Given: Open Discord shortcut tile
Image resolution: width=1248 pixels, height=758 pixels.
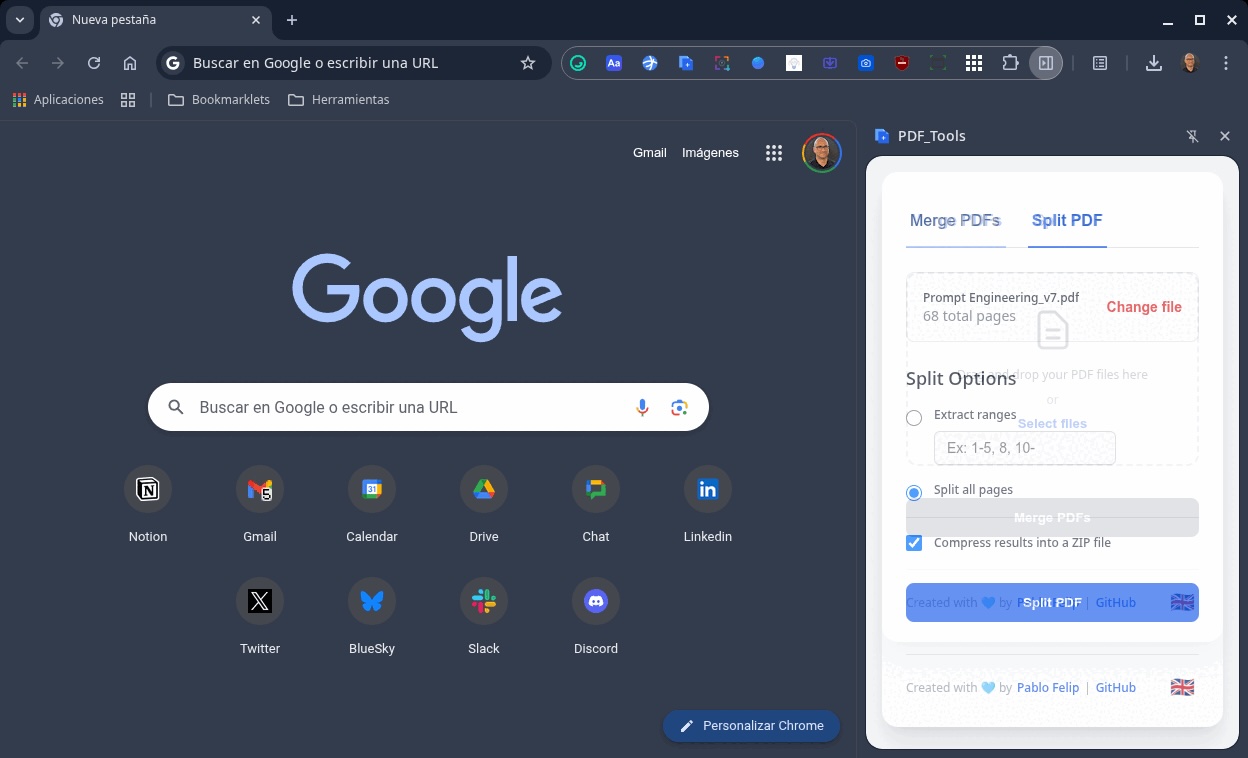Looking at the screenshot, I should coord(596,601).
